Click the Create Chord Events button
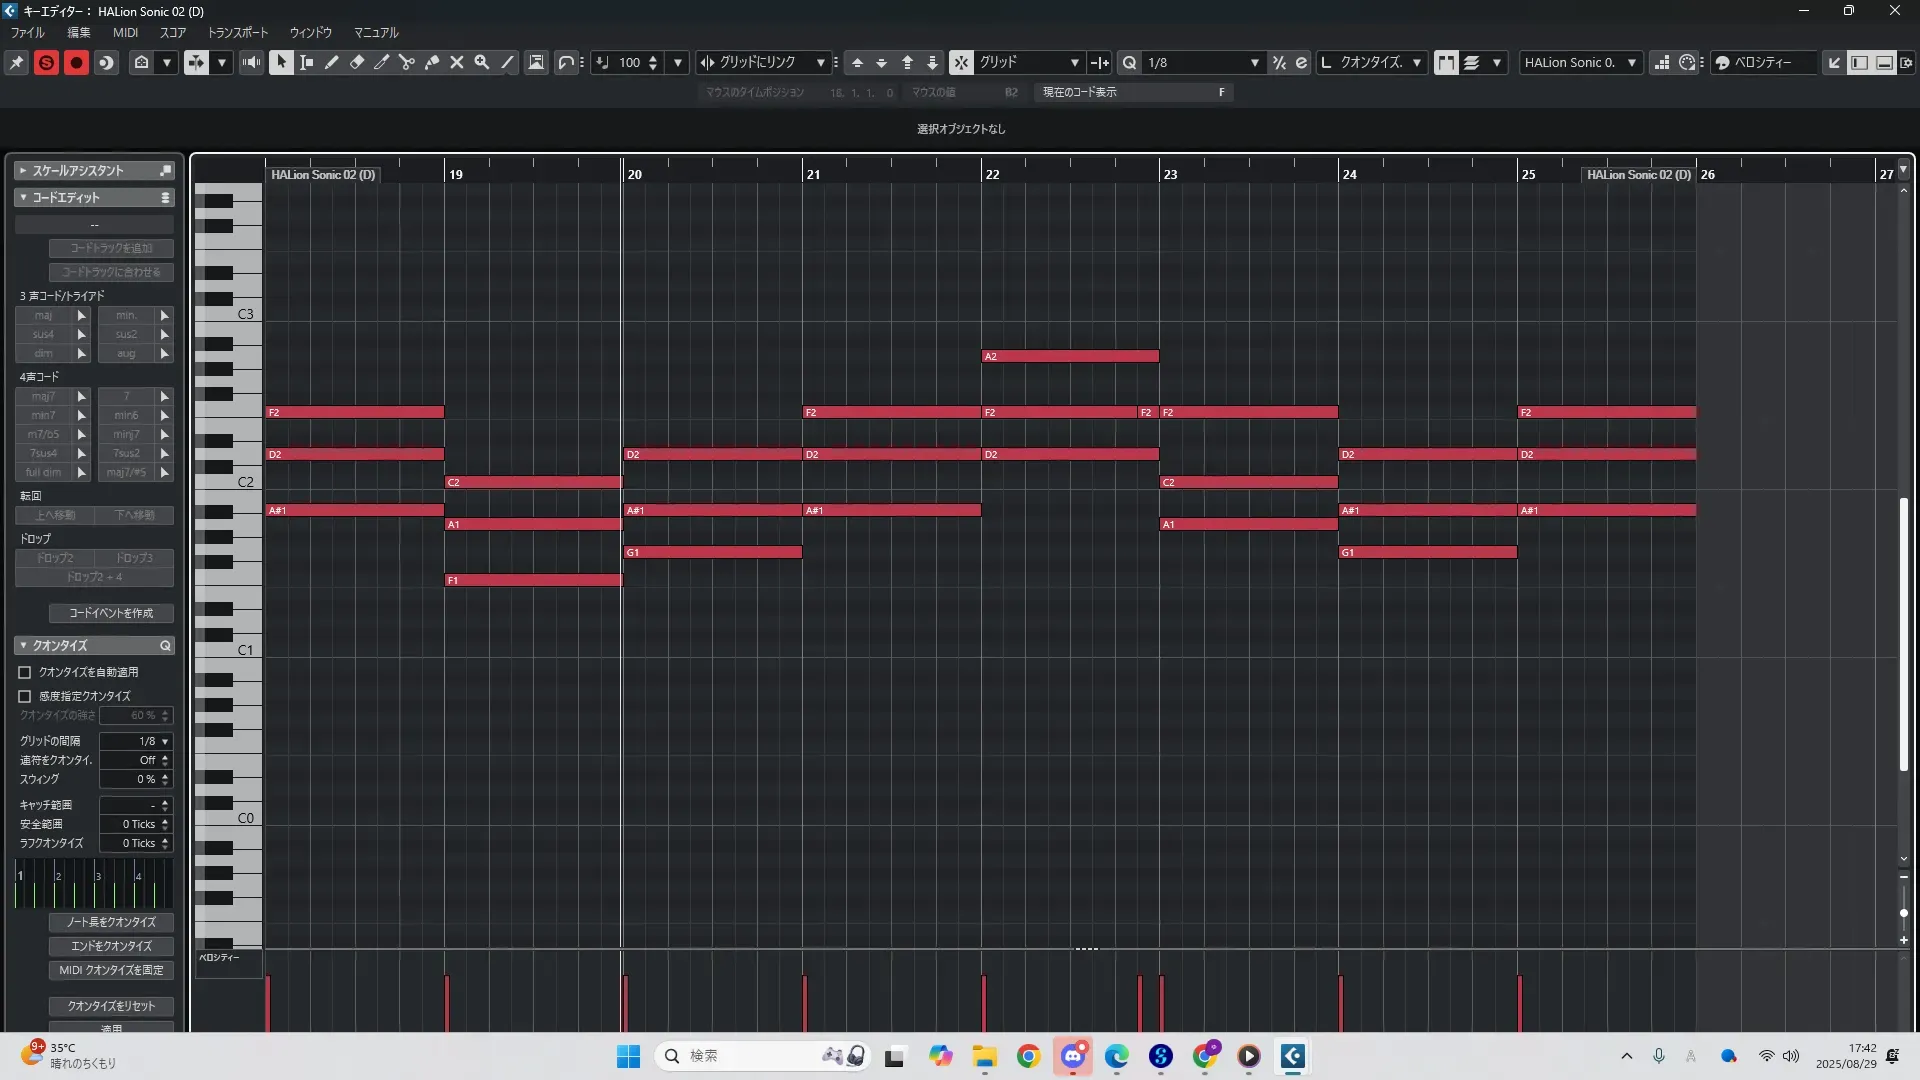The height and width of the screenshot is (1080, 1920). click(111, 613)
